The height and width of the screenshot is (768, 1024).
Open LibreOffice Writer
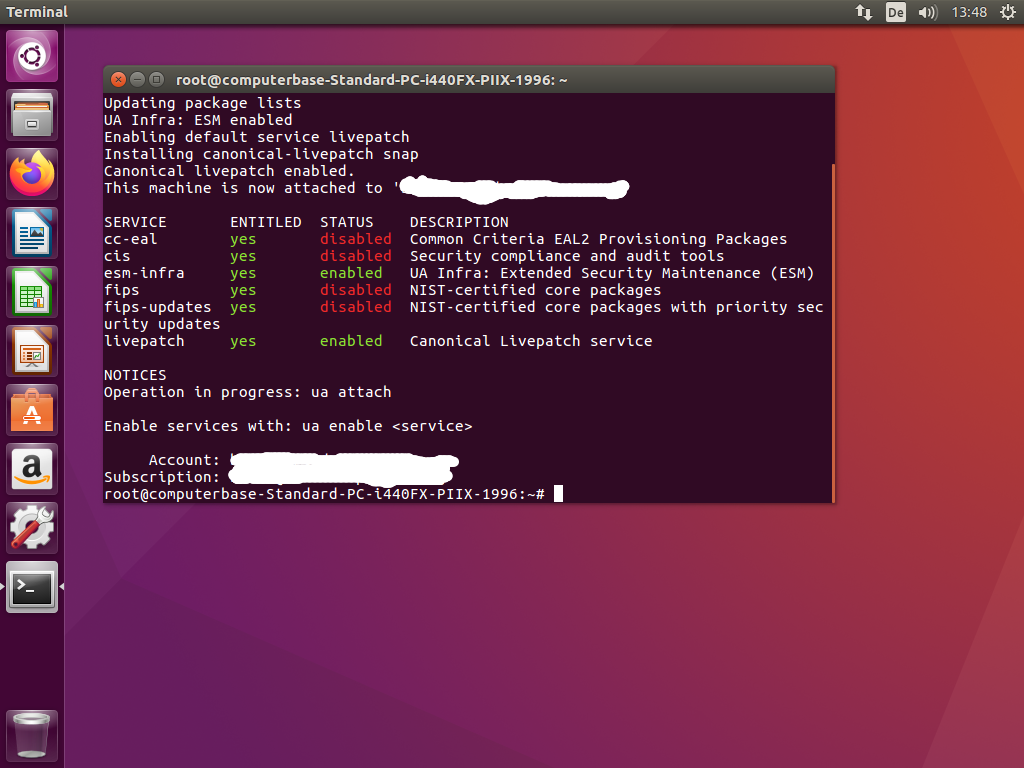click(x=32, y=233)
